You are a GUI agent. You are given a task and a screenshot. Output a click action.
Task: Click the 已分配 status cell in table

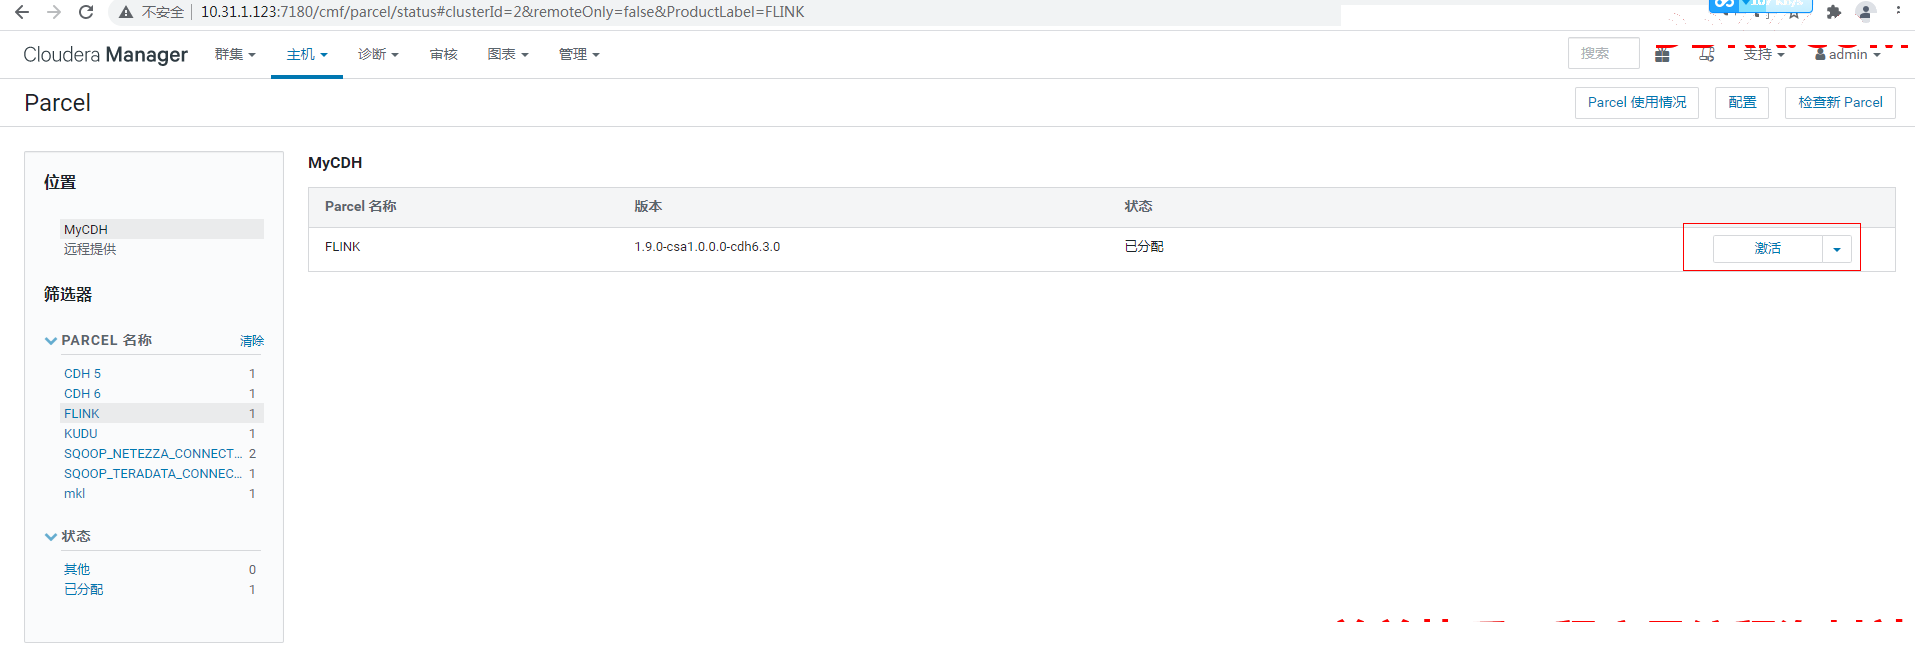pyautogui.click(x=1144, y=247)
